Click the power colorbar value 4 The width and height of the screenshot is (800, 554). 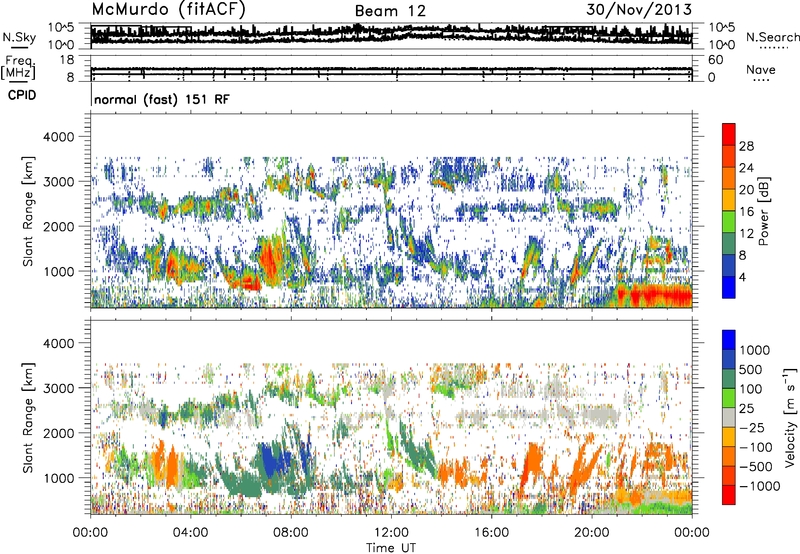[x=742, y=278]
